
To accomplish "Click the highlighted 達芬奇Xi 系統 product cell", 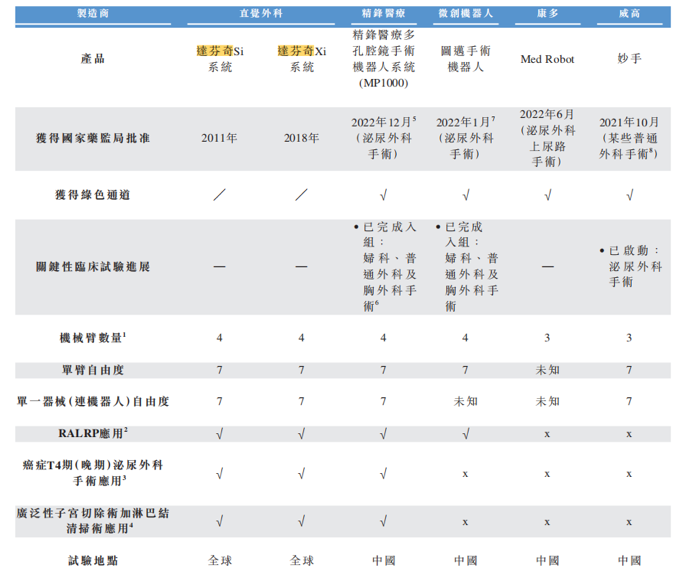I will [302, 59].
